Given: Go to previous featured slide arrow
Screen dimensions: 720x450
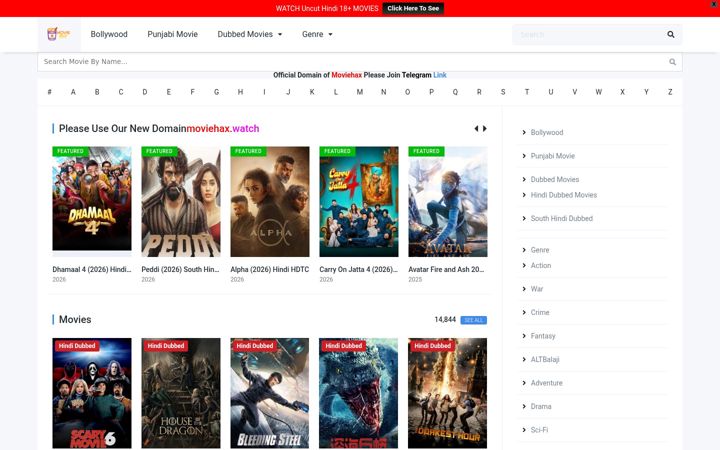Looking at the screenshot, I should (x=476, y=129).
